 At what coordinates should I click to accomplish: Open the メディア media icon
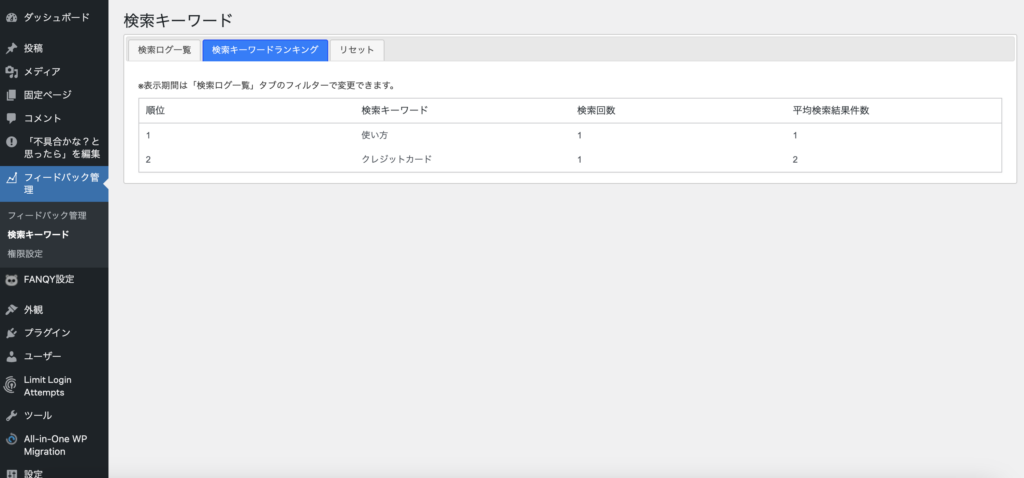coord(11,72)
